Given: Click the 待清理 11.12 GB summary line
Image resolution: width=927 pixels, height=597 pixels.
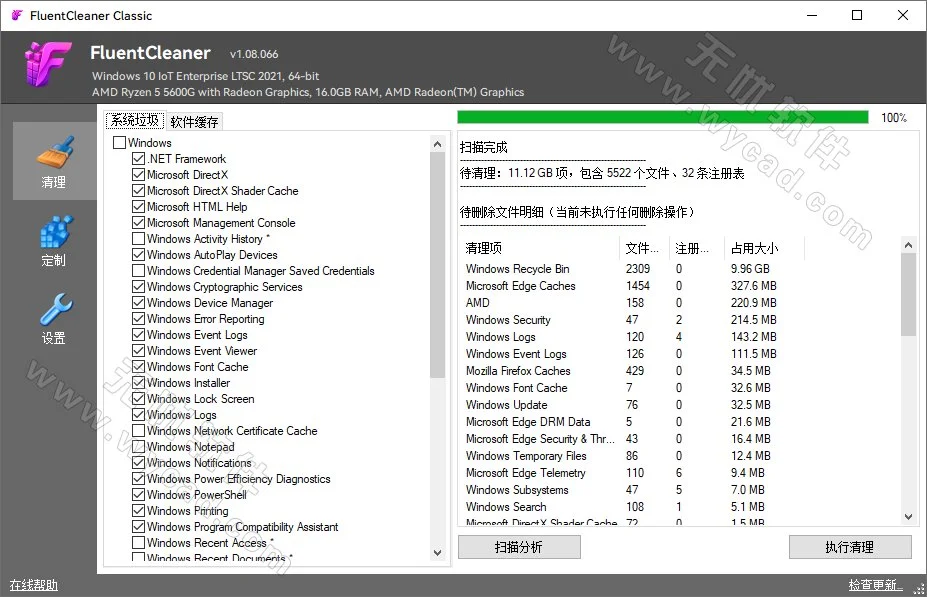Looking at the screenshot, I should point(602,173).
